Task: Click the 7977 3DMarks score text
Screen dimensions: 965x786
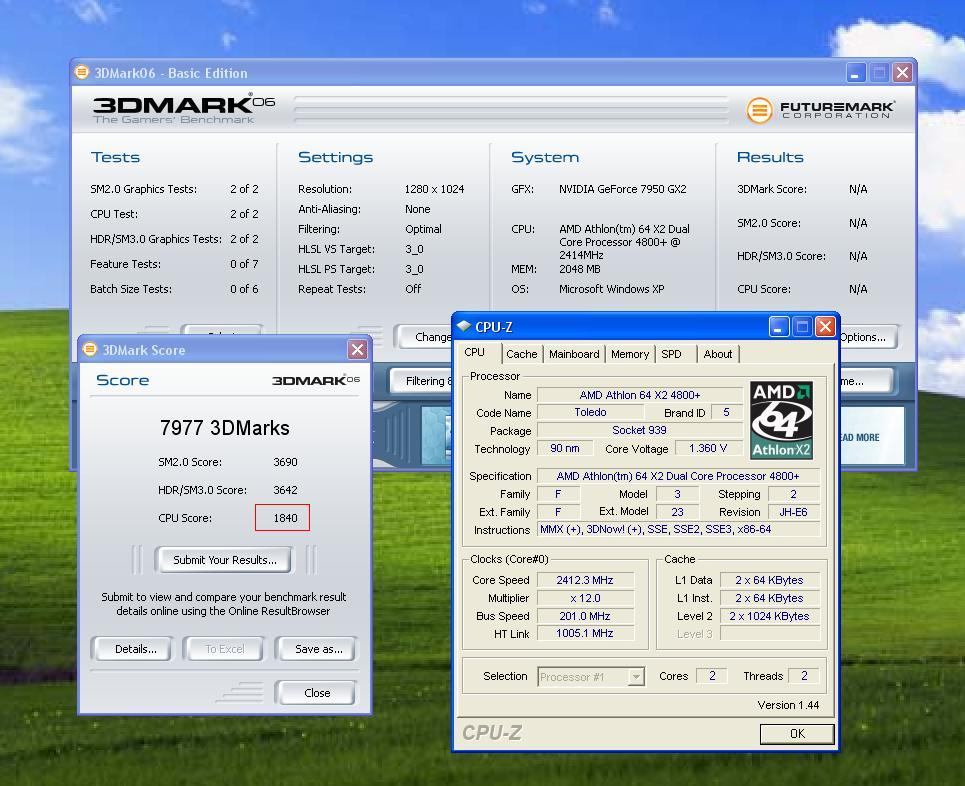Action: 225,428
